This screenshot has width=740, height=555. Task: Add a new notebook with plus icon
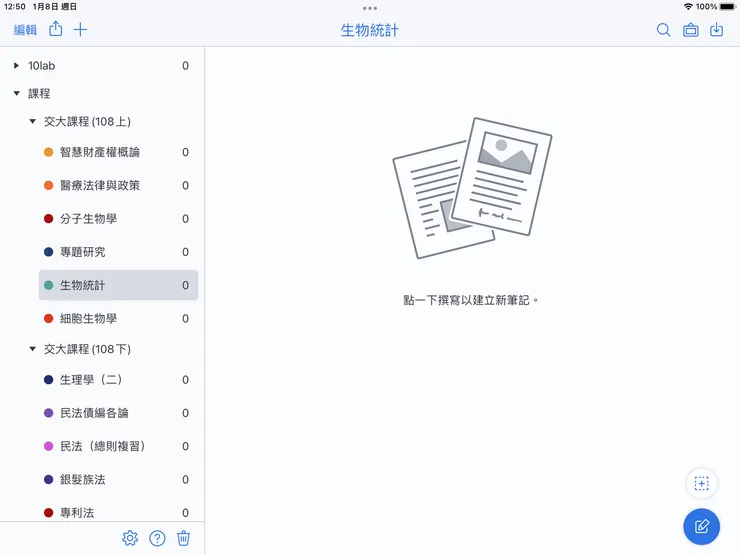(80, 29)
